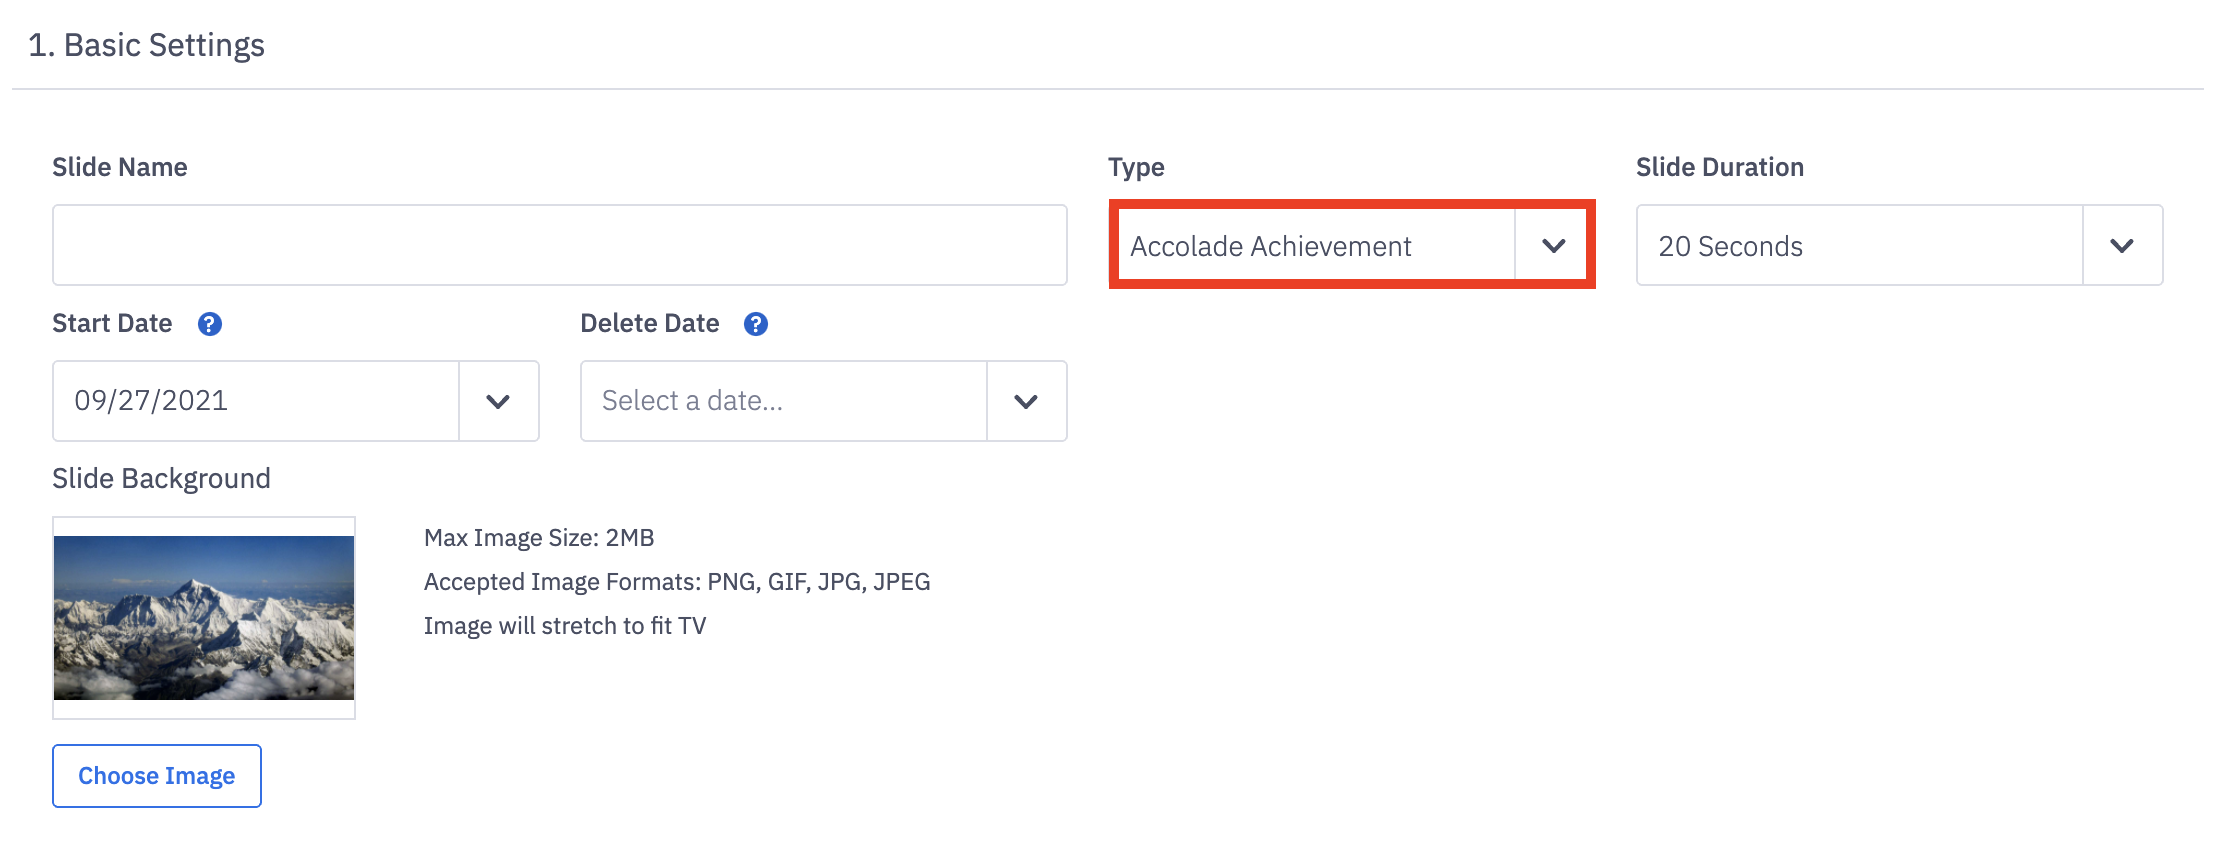This screenshot has height=842, width=2240.
Task: Click the Start Date help question-mark icon
Action: click(209, 324)
